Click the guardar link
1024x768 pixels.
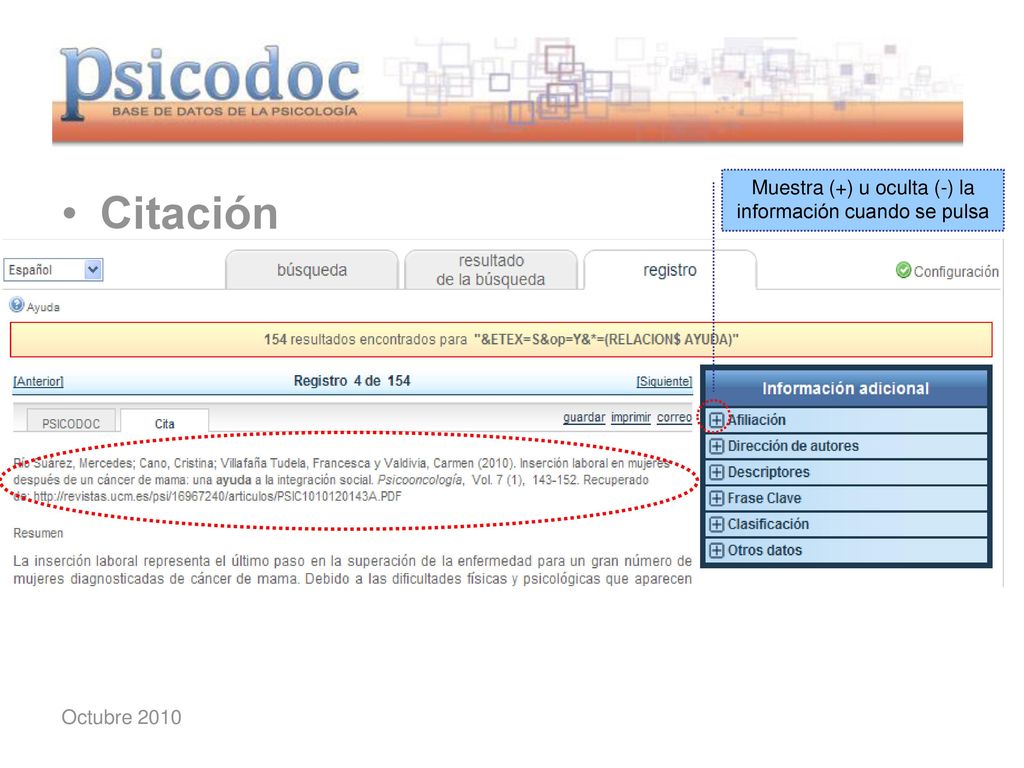coord(584,417)
